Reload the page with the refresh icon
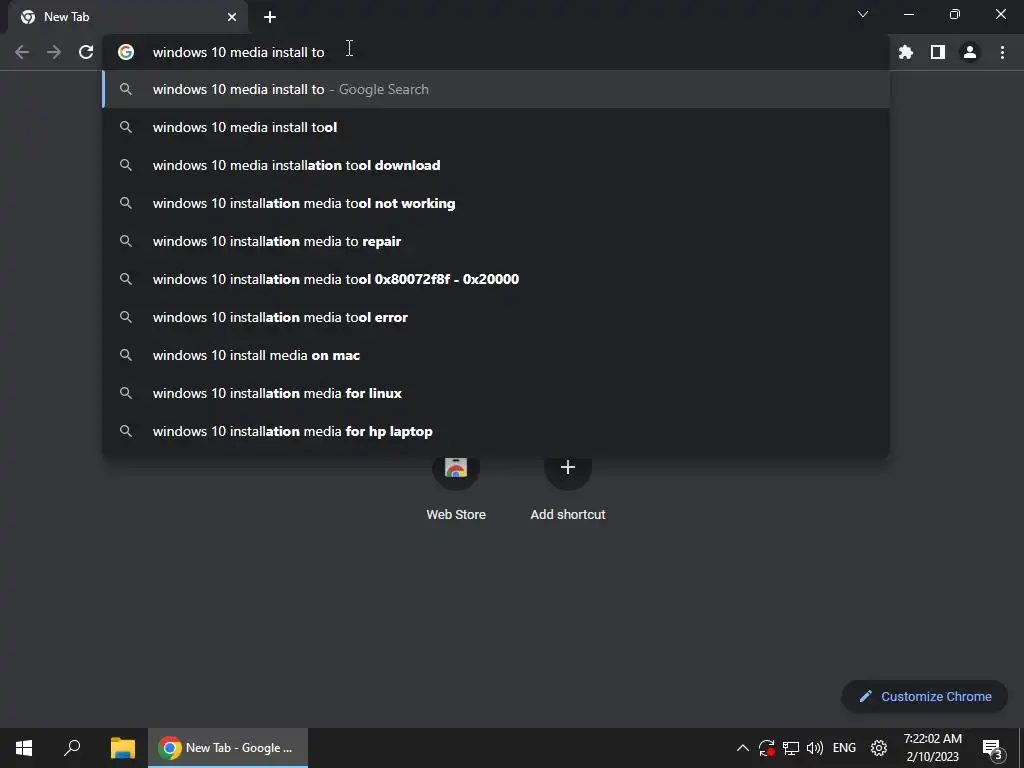Viewport: 1024px width, 768px height. pyautogui.click(x=86, y=52)
